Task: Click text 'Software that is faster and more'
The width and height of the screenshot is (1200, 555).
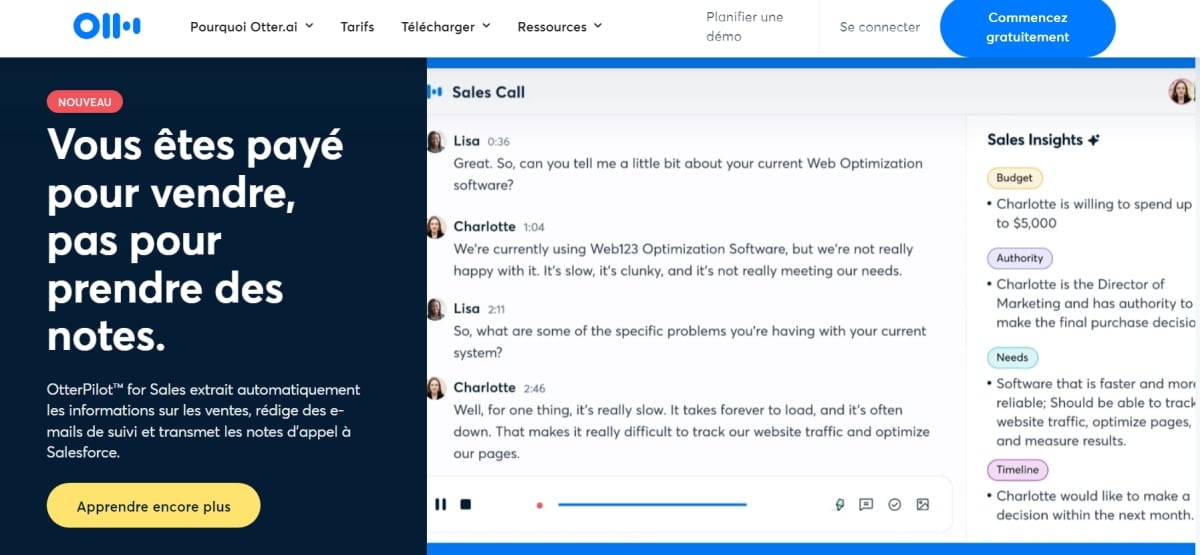Action: (1096, 383)
